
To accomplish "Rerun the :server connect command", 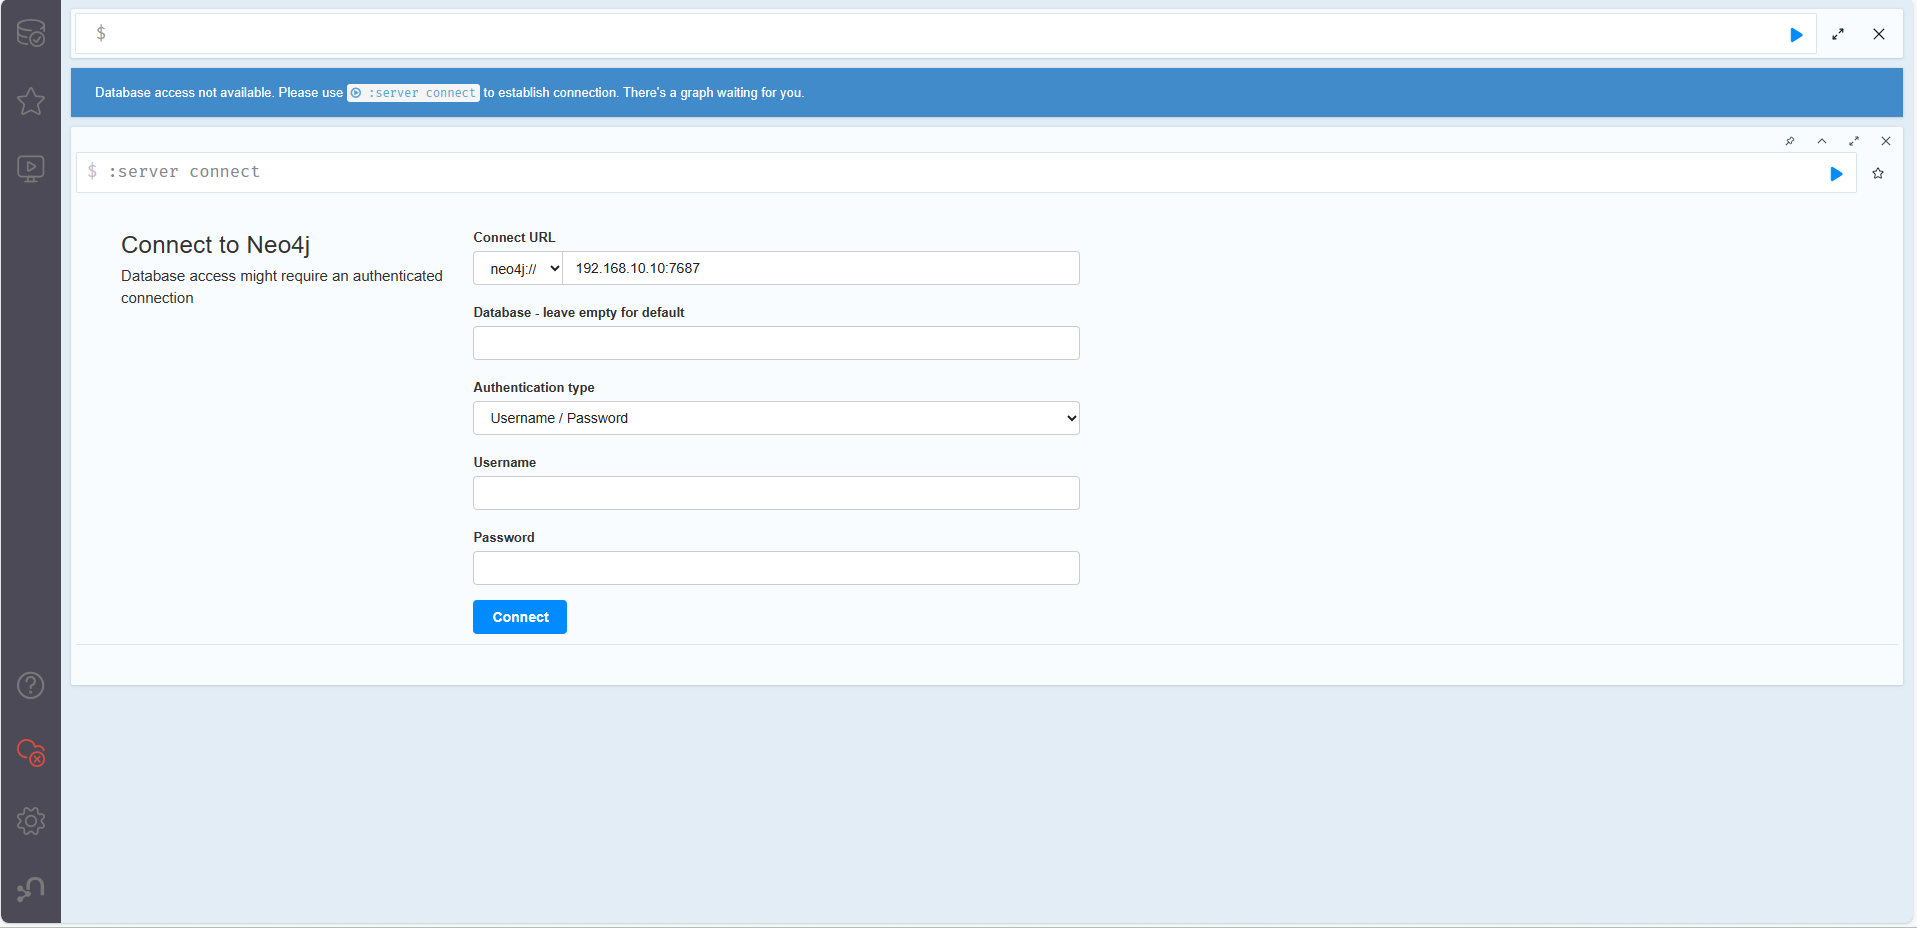I will click(1836, 174).
